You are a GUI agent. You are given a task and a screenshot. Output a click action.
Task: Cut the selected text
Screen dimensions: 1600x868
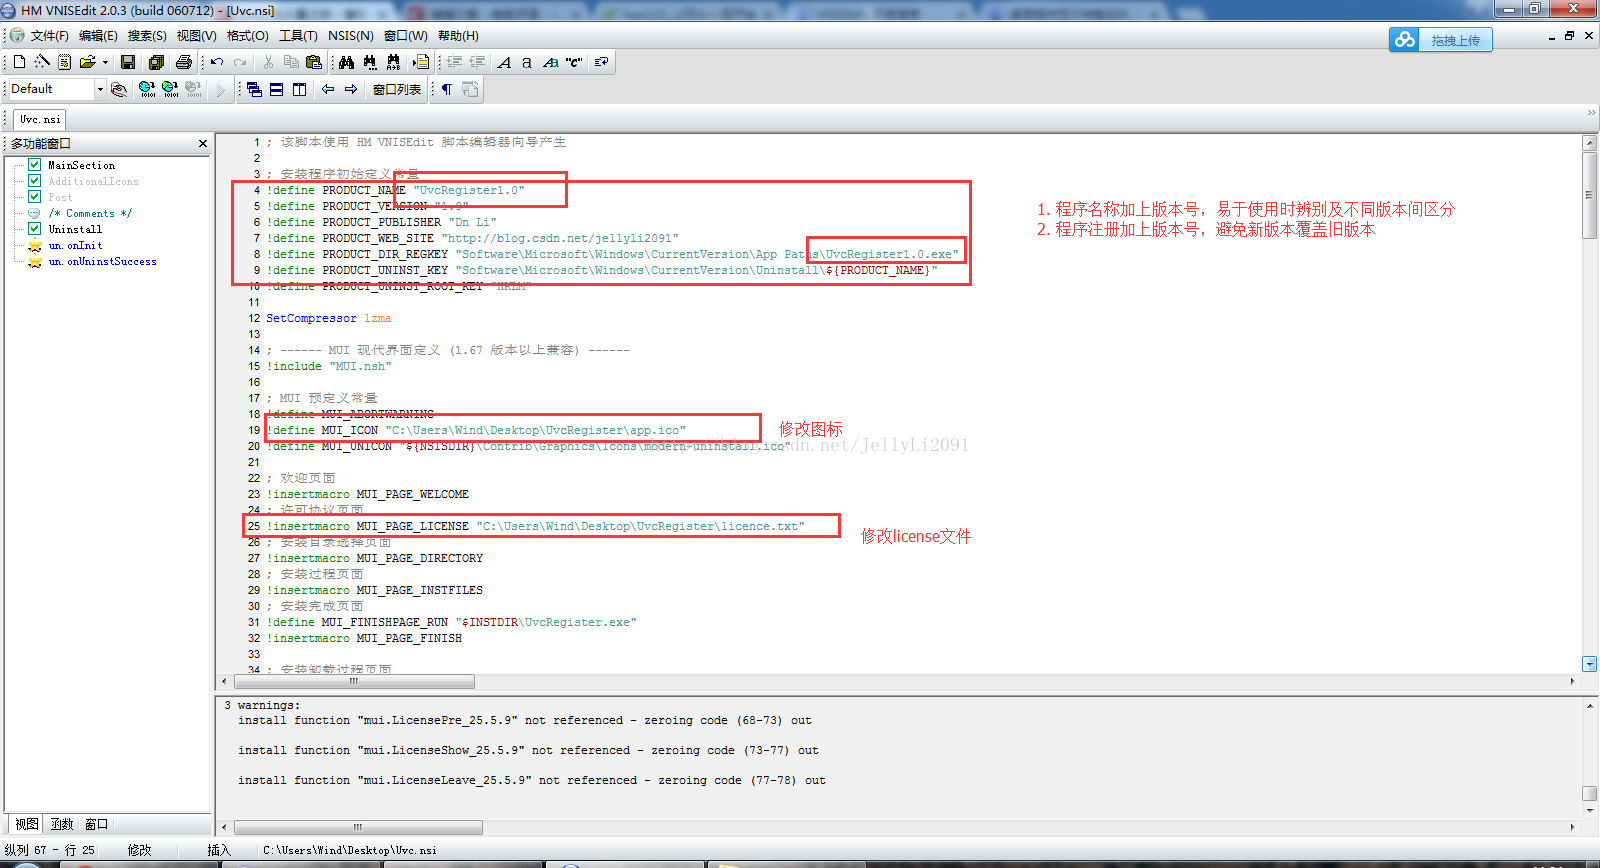click(268, 62)
